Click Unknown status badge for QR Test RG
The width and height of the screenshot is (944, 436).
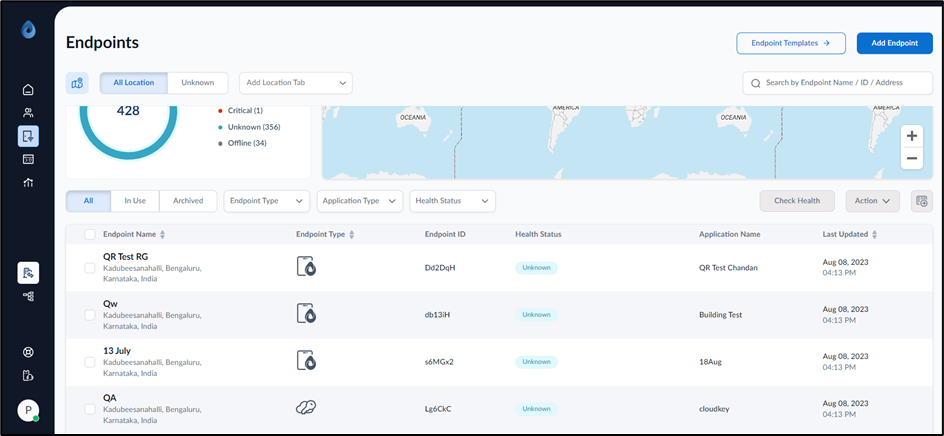536,267
